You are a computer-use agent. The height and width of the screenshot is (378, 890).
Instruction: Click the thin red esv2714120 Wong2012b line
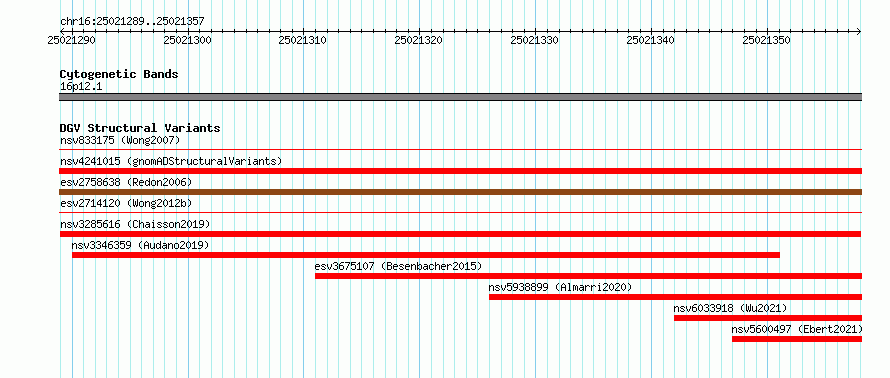coord(460,213)
